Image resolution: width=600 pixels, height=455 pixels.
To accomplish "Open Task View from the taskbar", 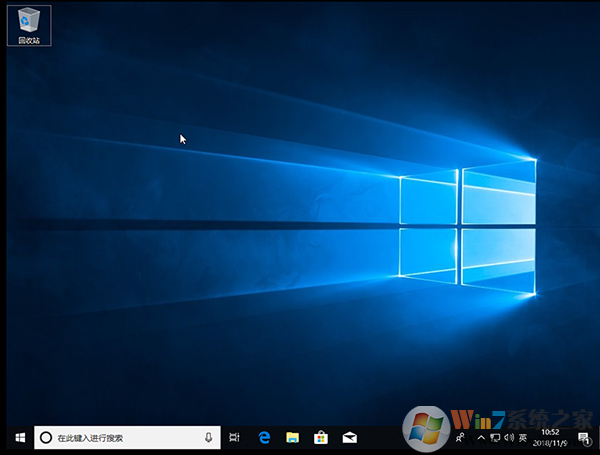I will 235,438.
